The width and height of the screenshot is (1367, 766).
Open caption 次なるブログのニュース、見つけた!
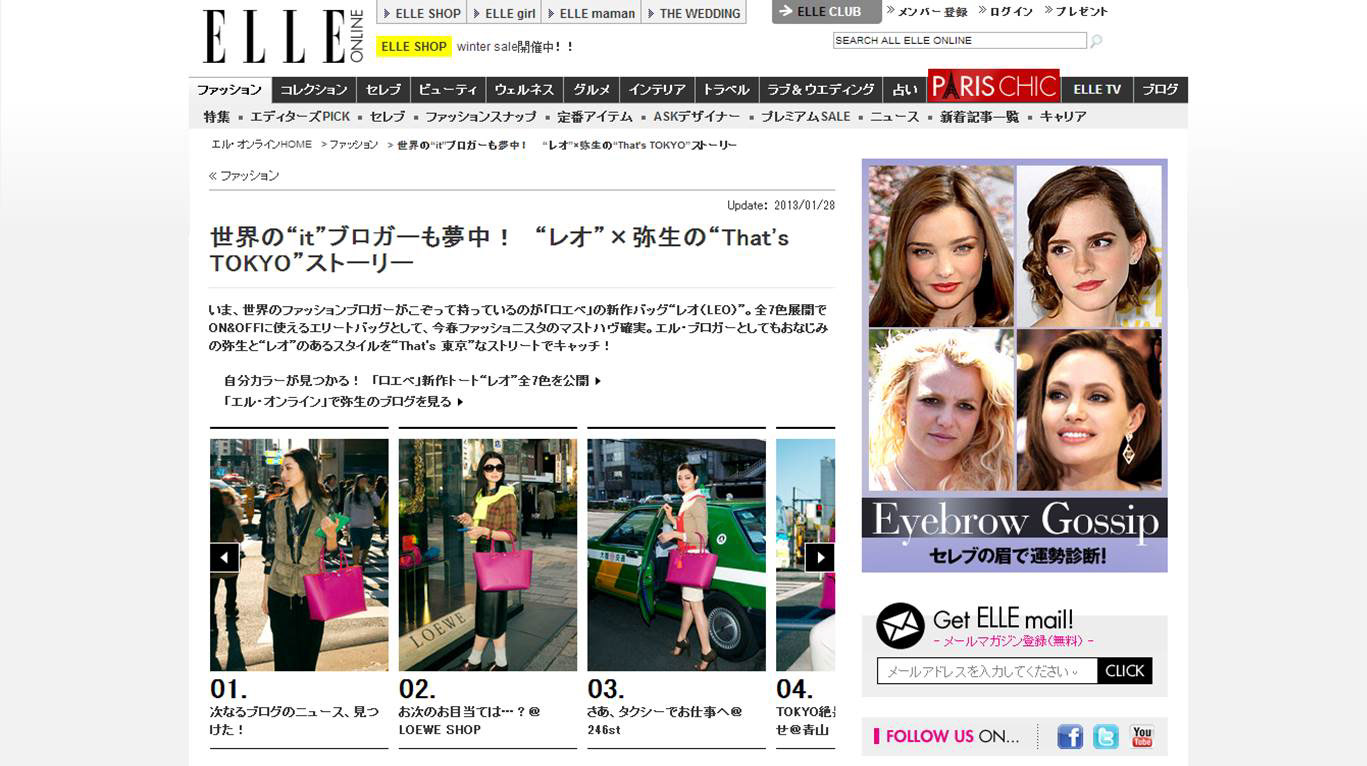(x=295, y=721)
